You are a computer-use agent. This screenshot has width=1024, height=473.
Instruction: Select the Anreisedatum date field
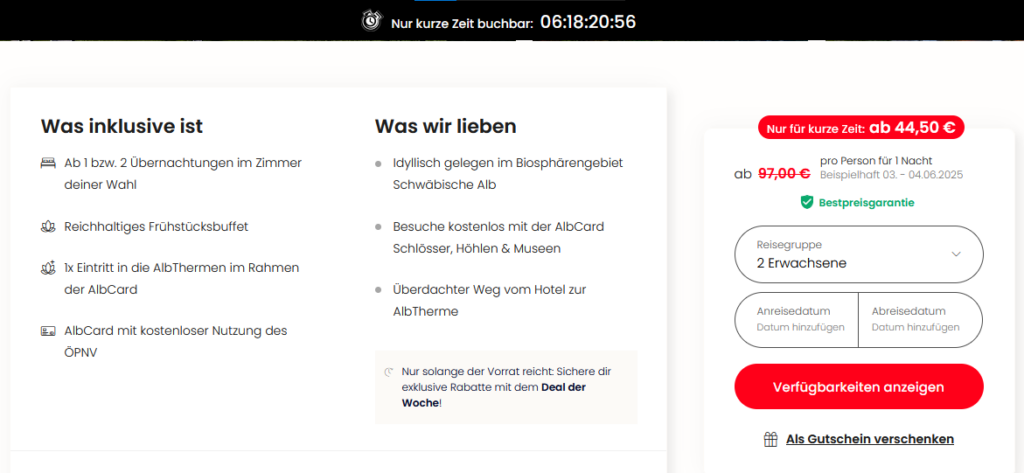pyautogui.click(x=797, y=319)
